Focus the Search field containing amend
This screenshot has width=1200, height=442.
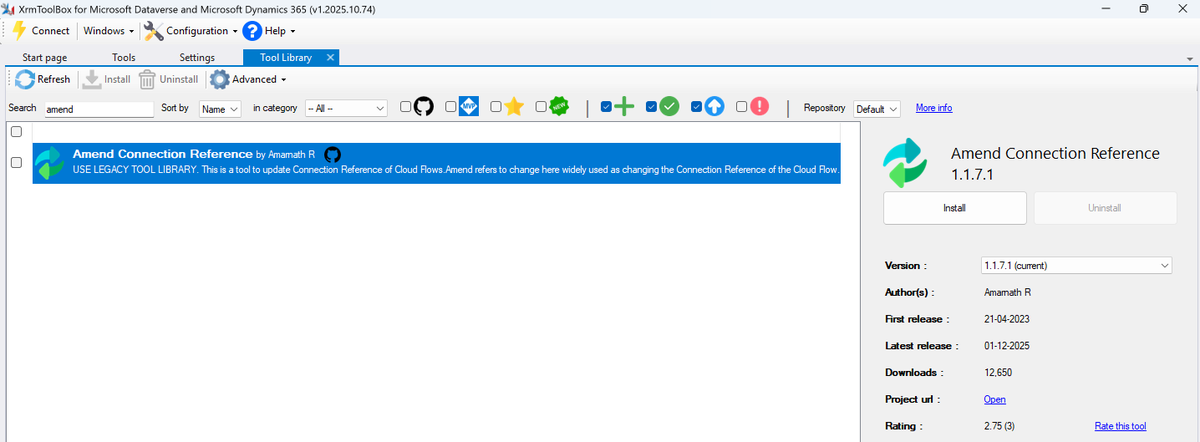(98, 108)
